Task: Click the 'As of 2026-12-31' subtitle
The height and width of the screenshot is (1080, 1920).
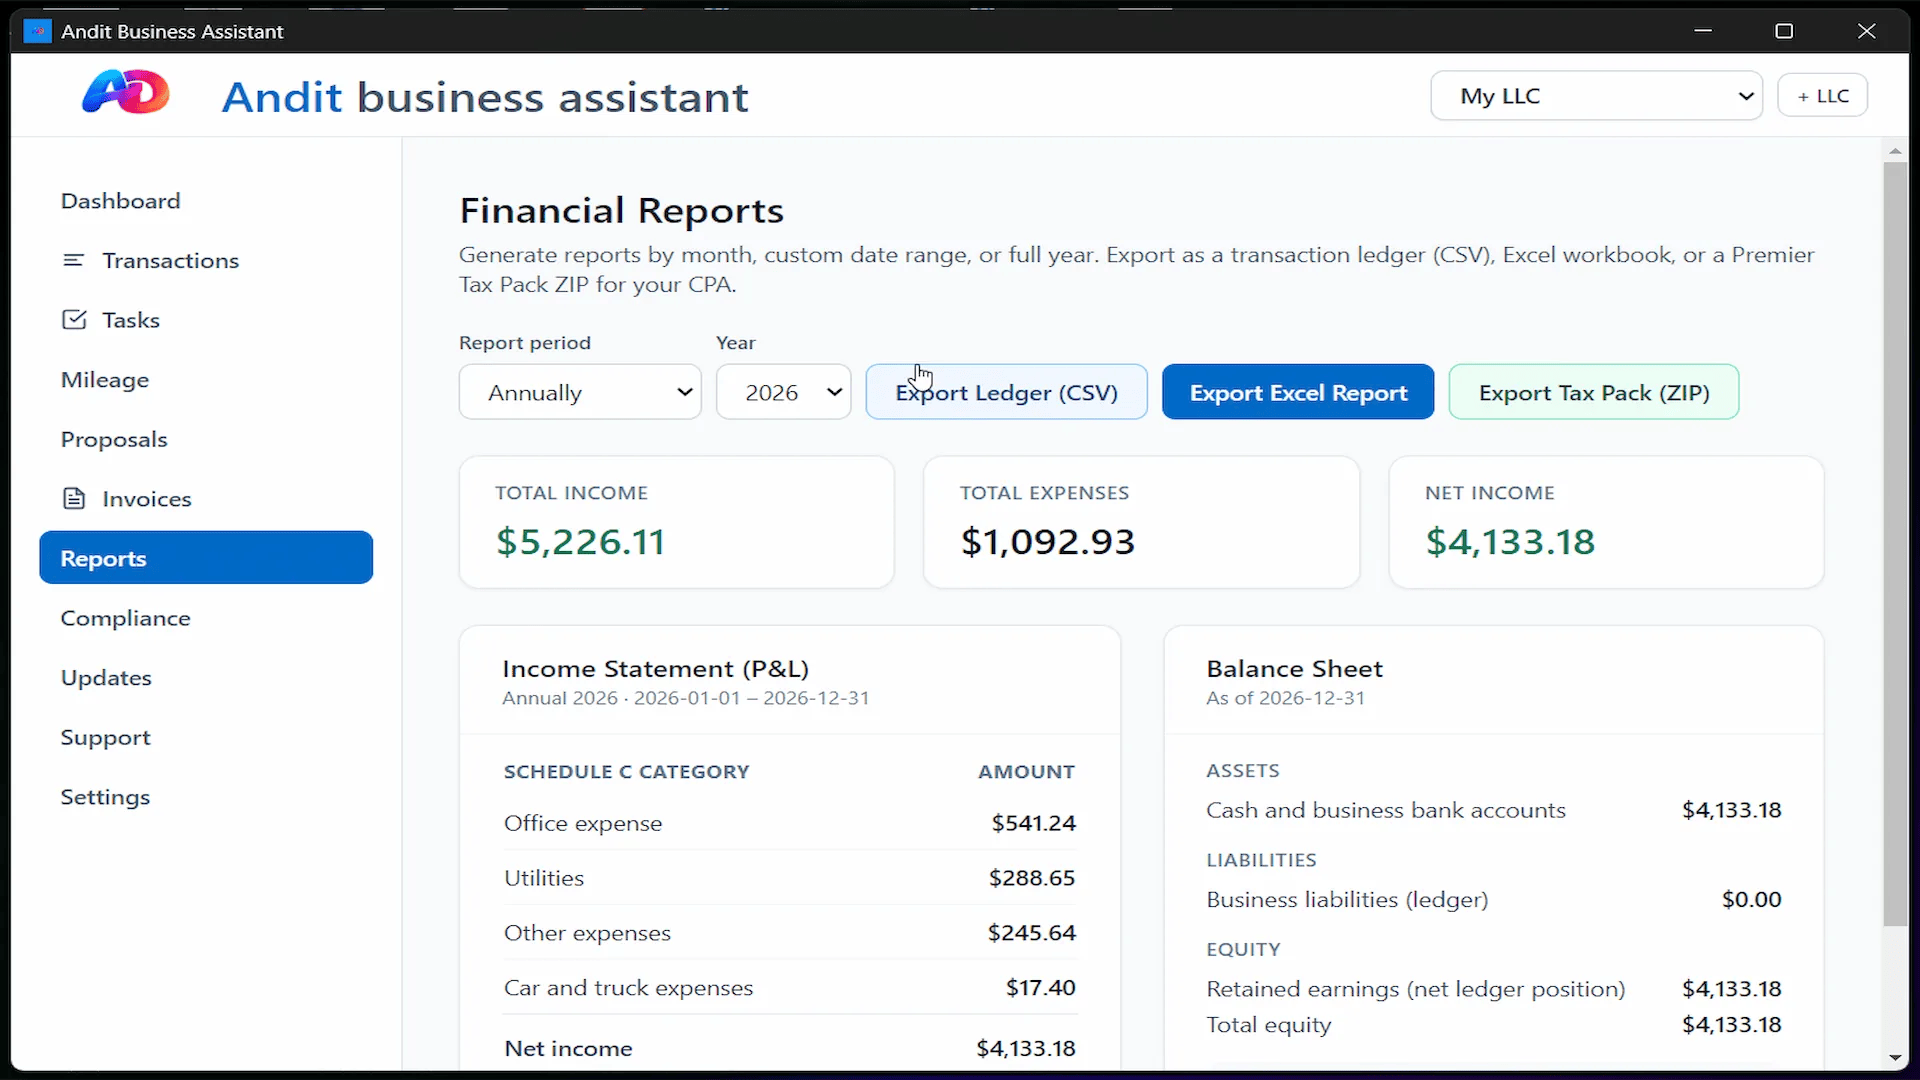Action: pos(1285,698)
